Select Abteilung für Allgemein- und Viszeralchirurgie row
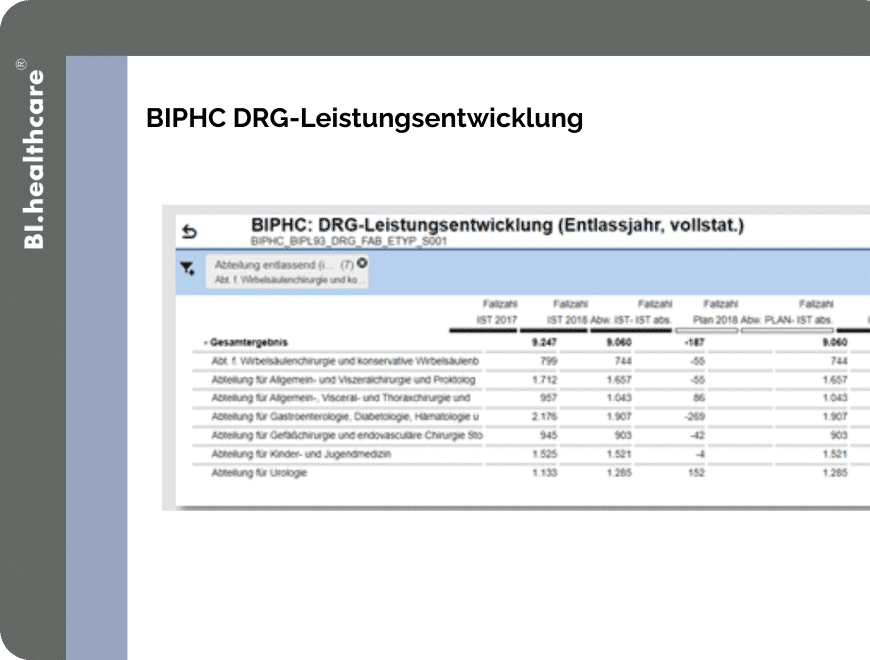Viewport: 870px width, 660px height. point(343,380)
